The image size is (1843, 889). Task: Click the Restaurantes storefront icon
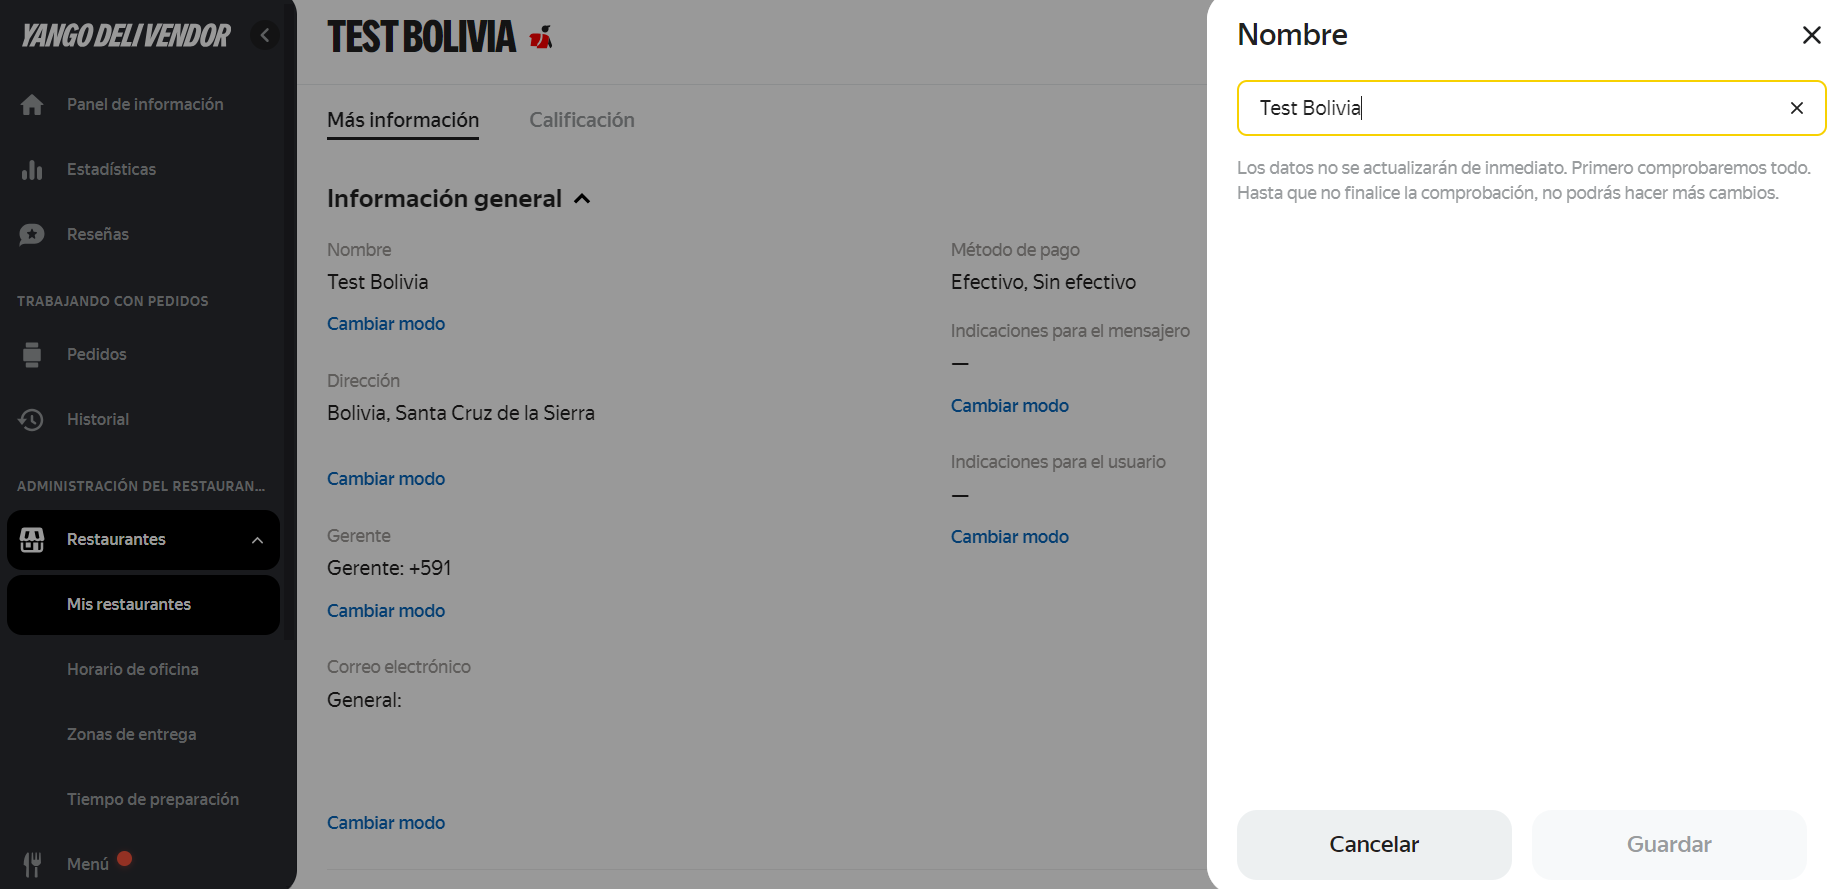coord(32,540)
